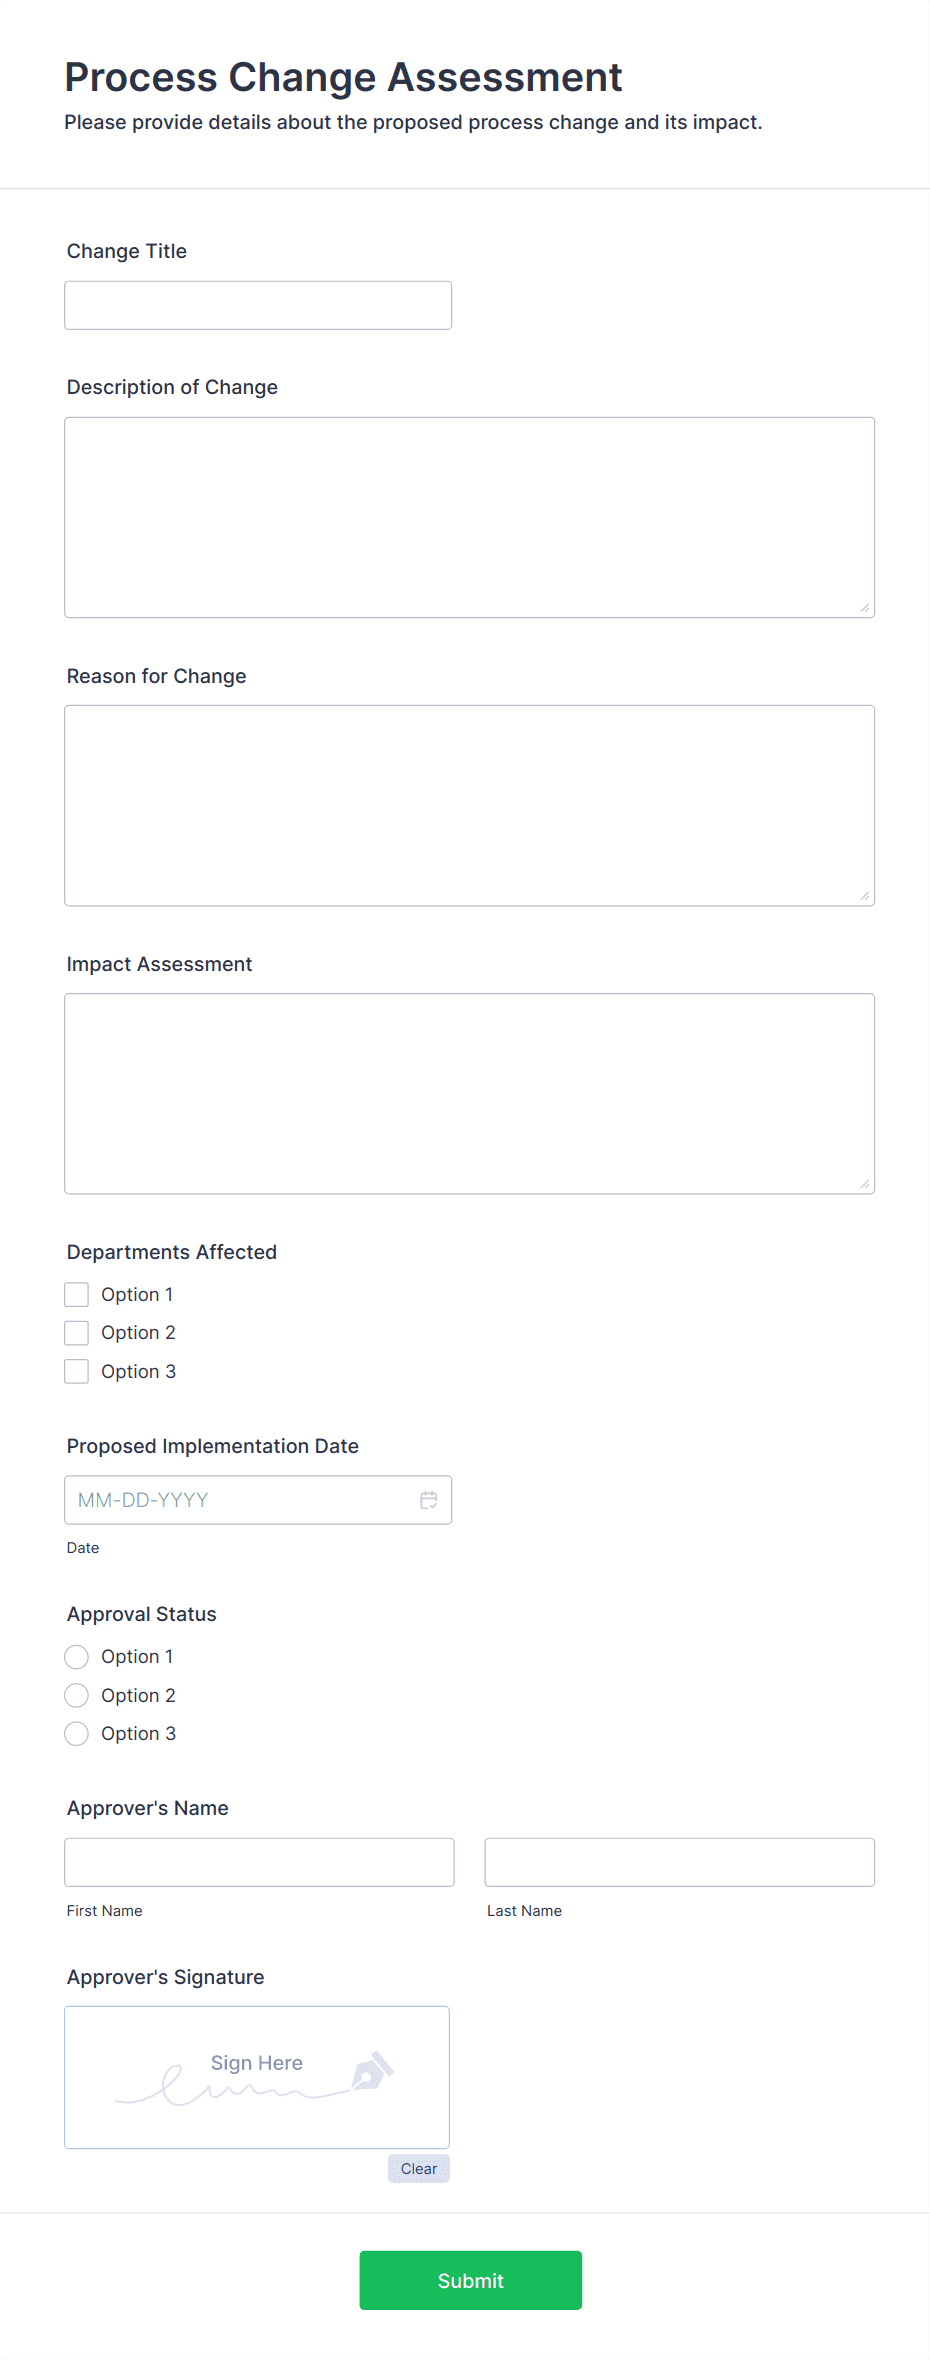Clear the approver's signature
The image size is (930, 2360).
tap(418, 2168)
